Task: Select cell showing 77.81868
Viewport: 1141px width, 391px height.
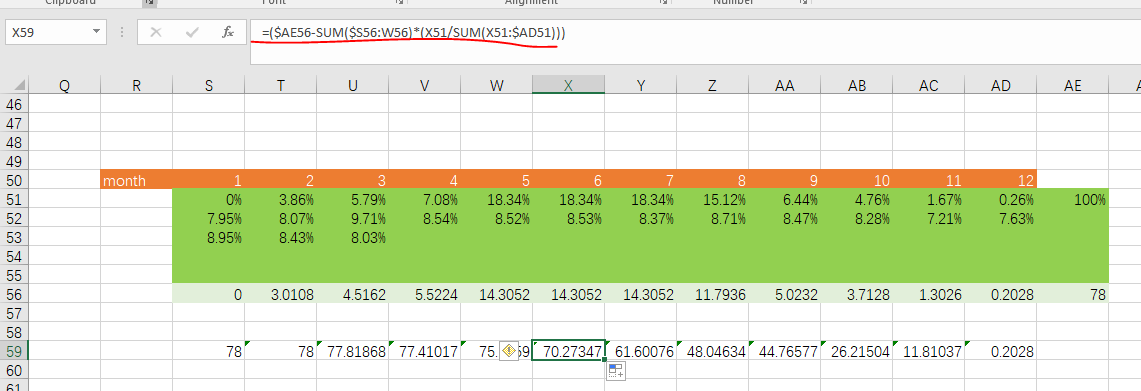Action: (x=353, y=351)
